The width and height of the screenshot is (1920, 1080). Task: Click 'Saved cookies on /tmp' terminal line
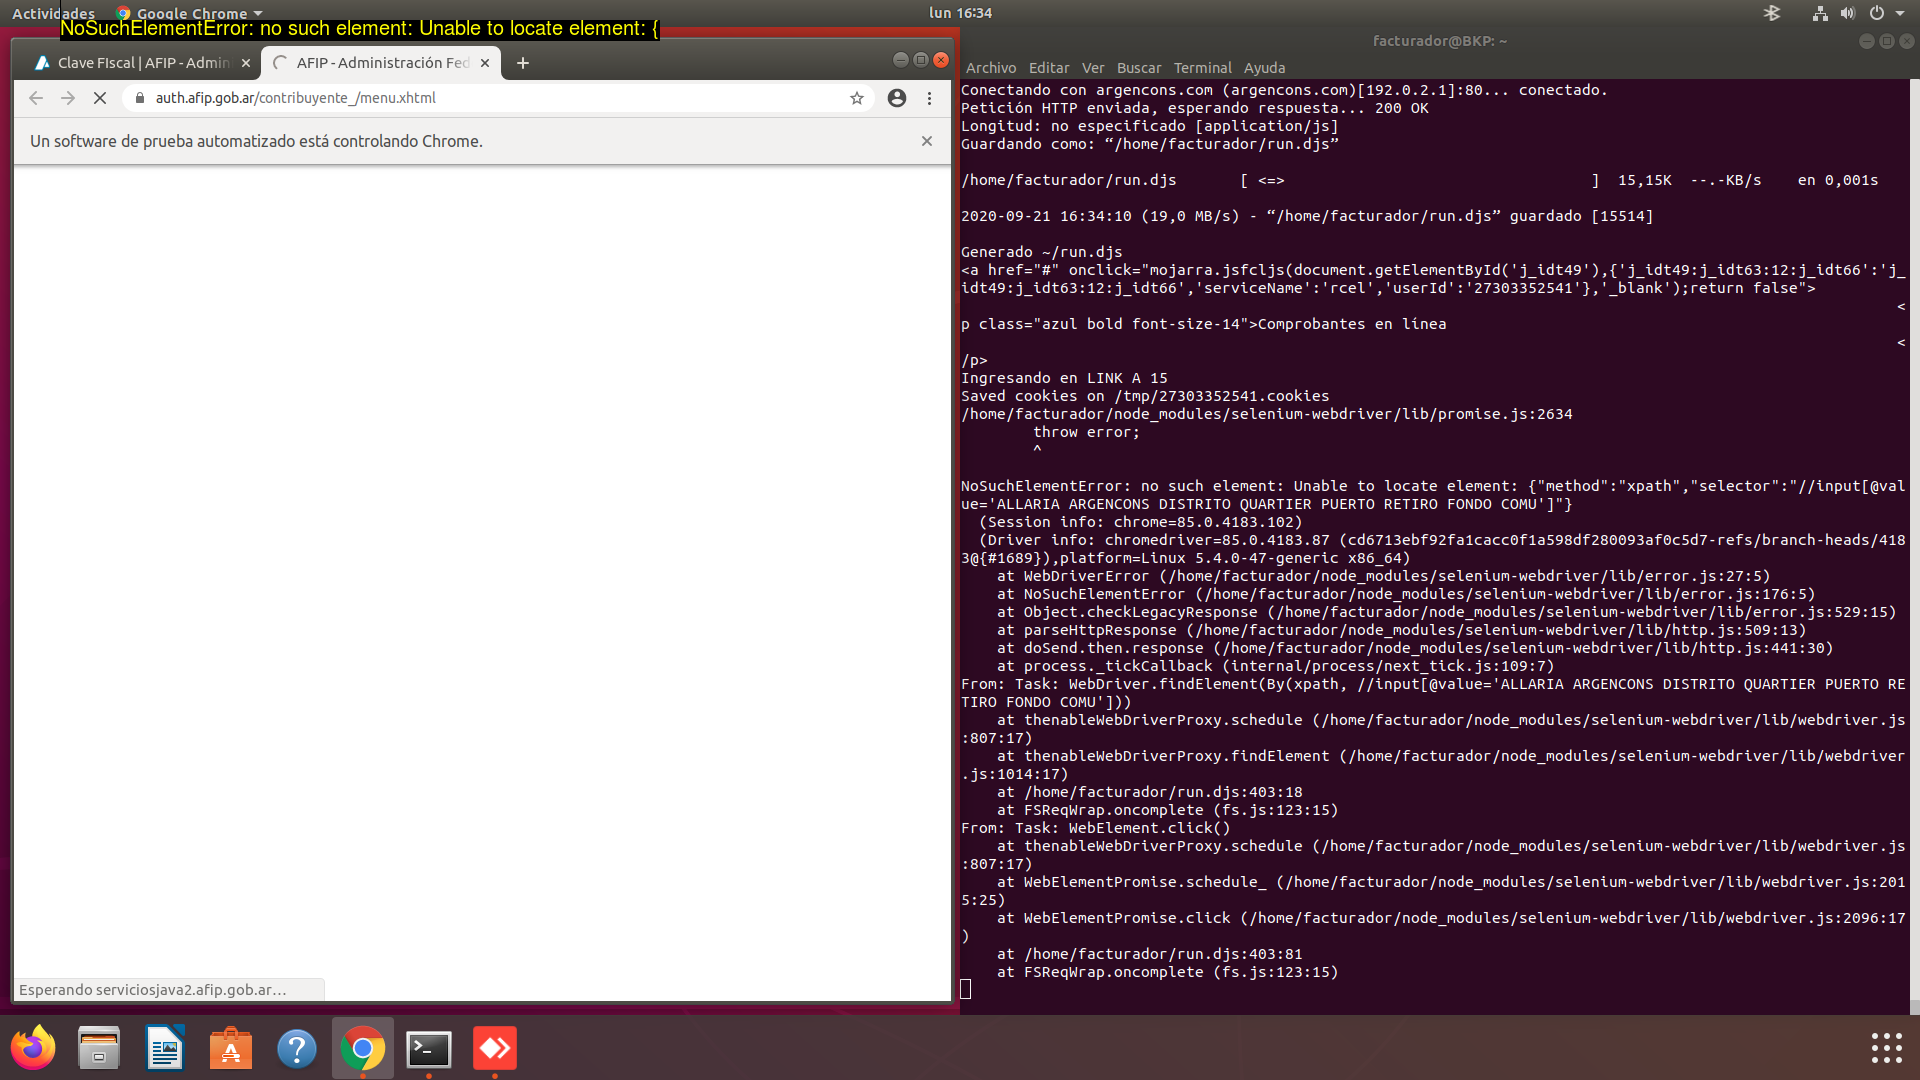pos(1145,396)
